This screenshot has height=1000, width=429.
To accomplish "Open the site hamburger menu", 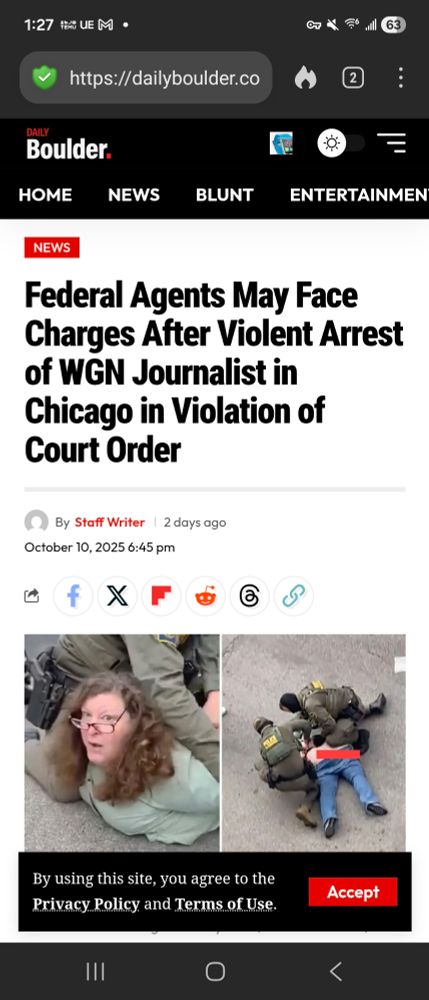I will [x=391, y=143].
